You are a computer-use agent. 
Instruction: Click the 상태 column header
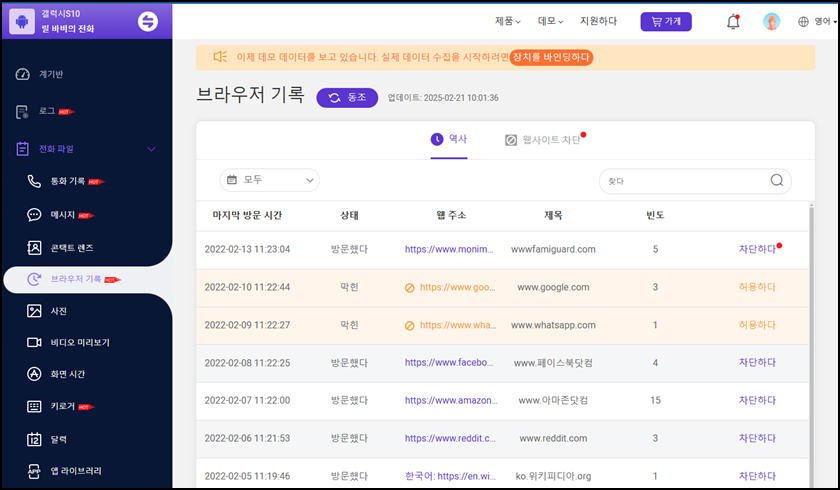tap(349, 215)
